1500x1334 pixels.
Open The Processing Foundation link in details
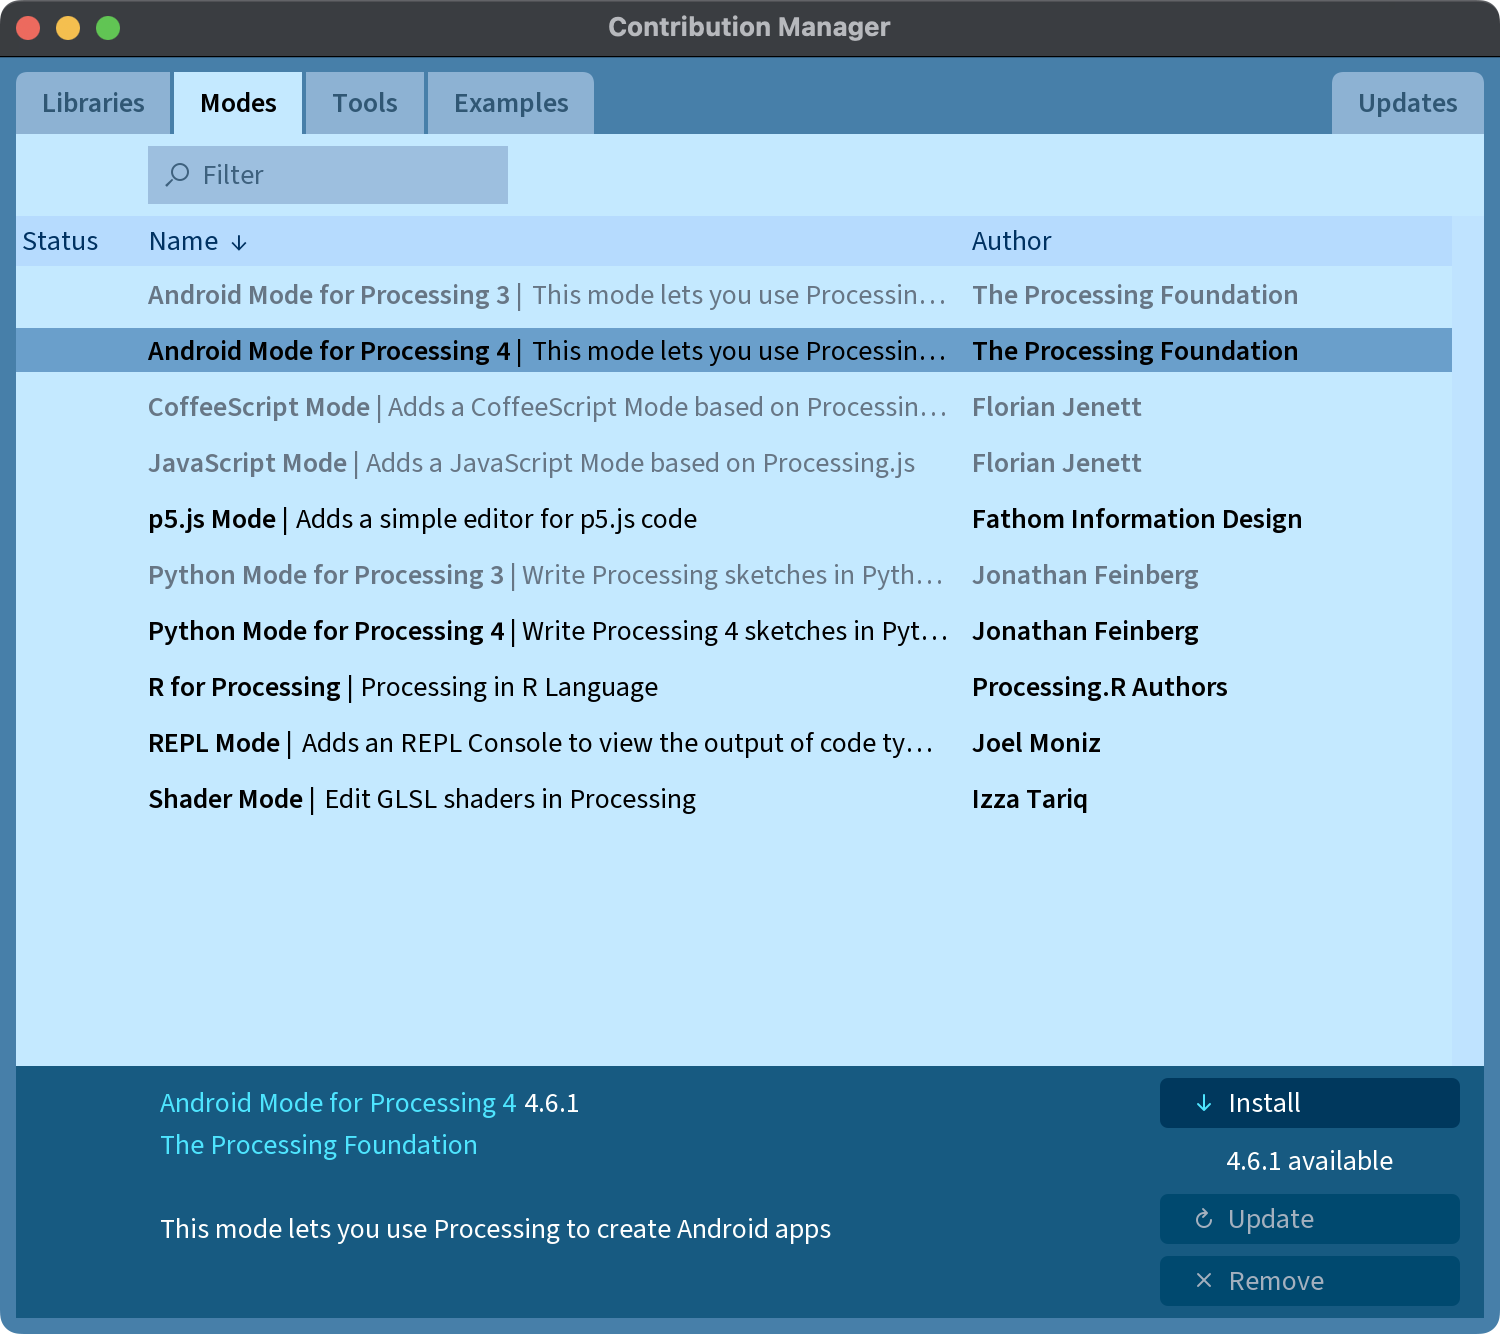click(x=319, y=1145)
